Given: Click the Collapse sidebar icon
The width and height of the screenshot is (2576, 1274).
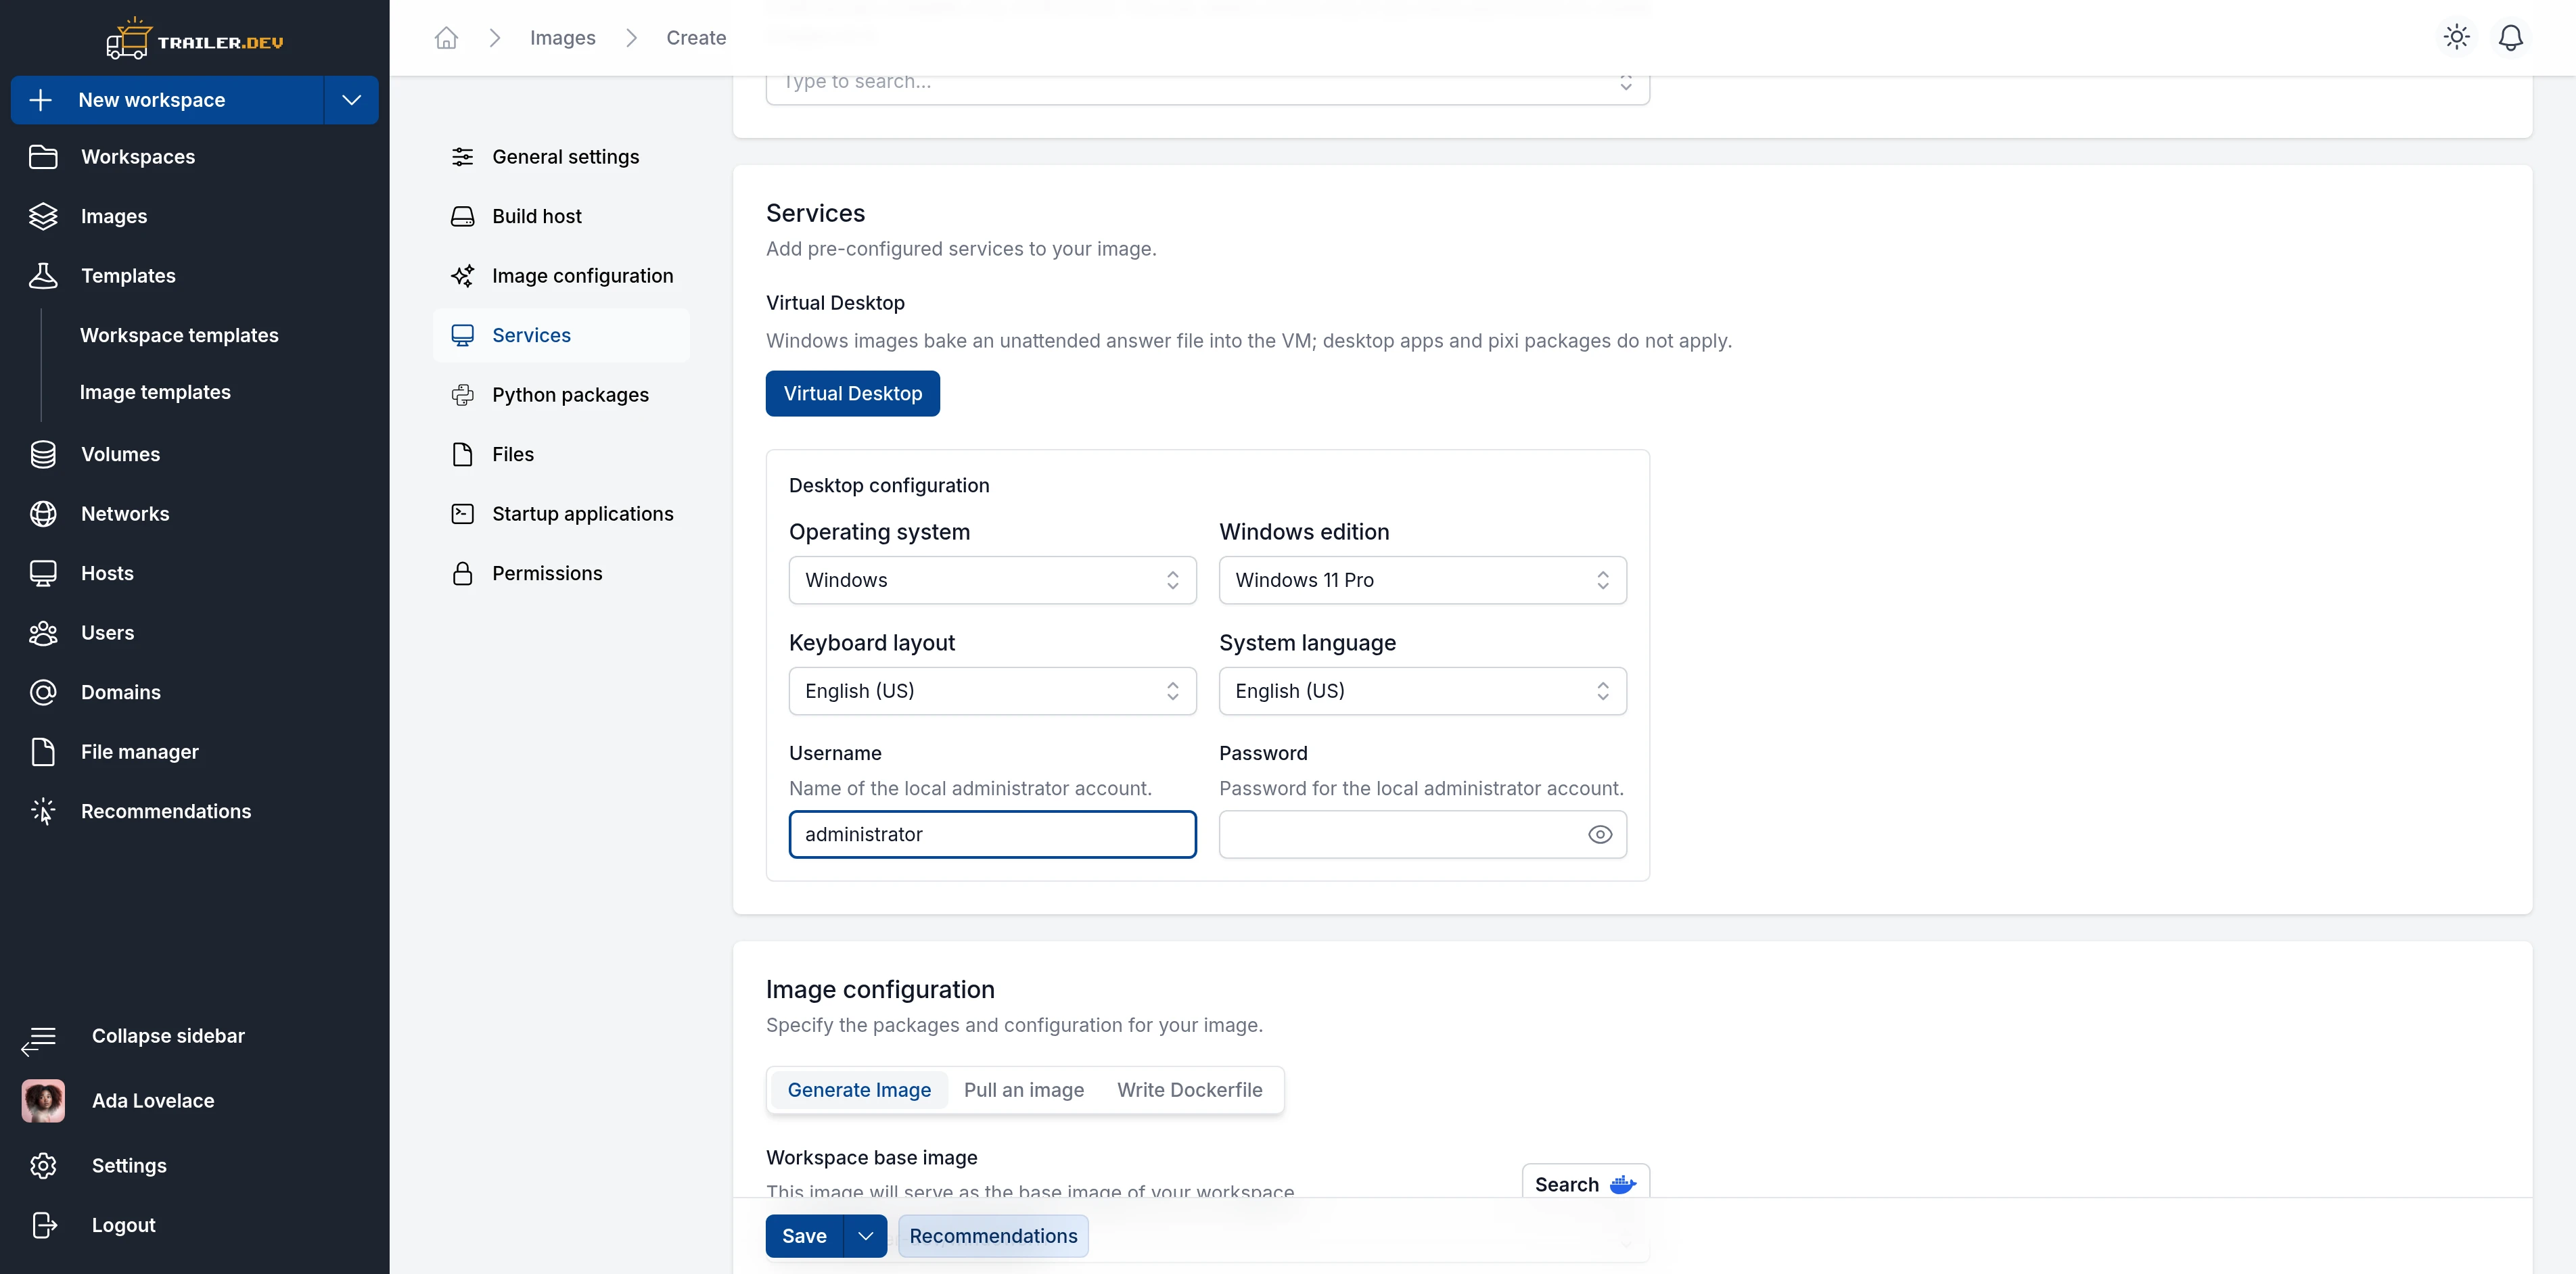Looking at the screenshot, I should point(38,1040).
